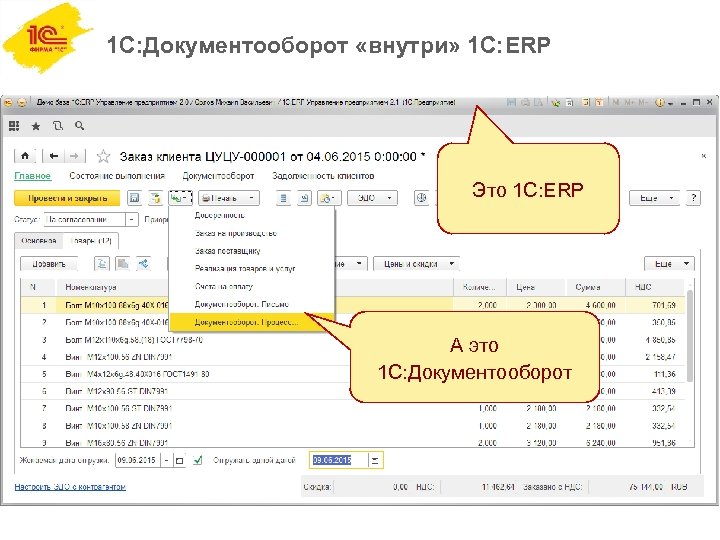Screen dimensions: 720x540
Task: Navigate back with the left arrow
Action: 54,156
